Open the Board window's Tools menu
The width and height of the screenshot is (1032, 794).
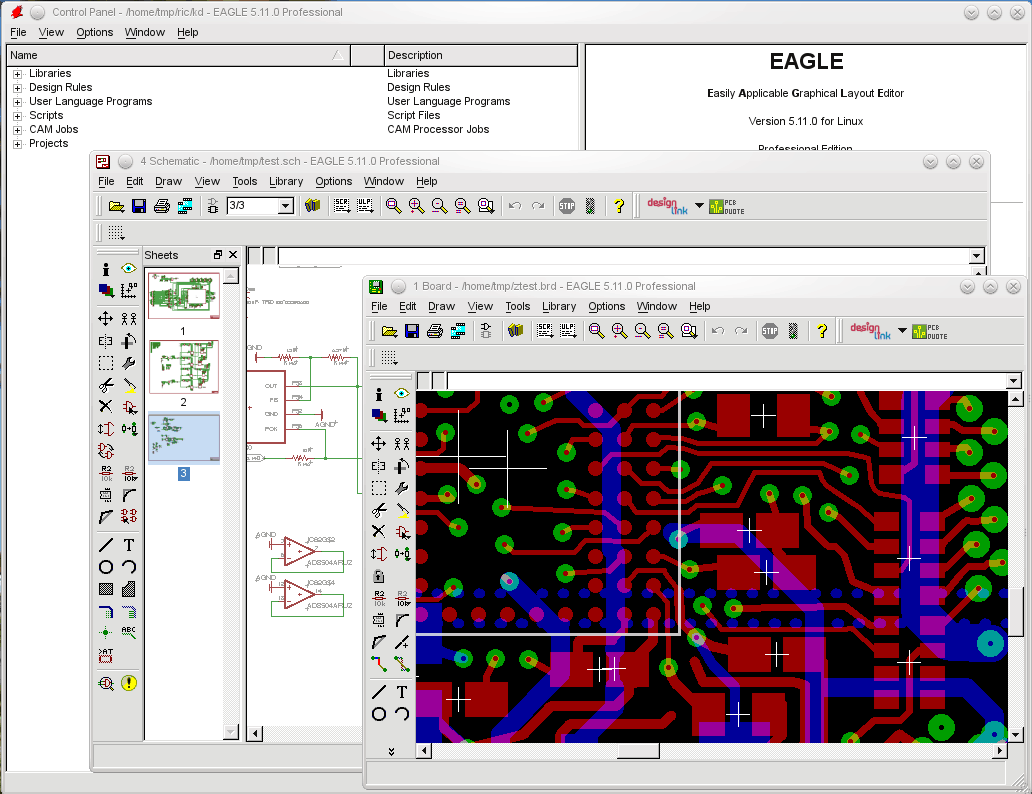click(518, 306)
